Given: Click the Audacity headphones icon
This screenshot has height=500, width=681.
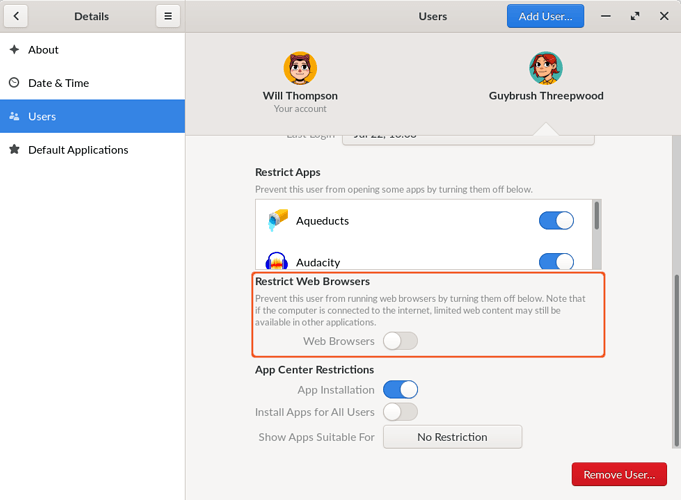Looking at the screenshot, I should [278, 261].
